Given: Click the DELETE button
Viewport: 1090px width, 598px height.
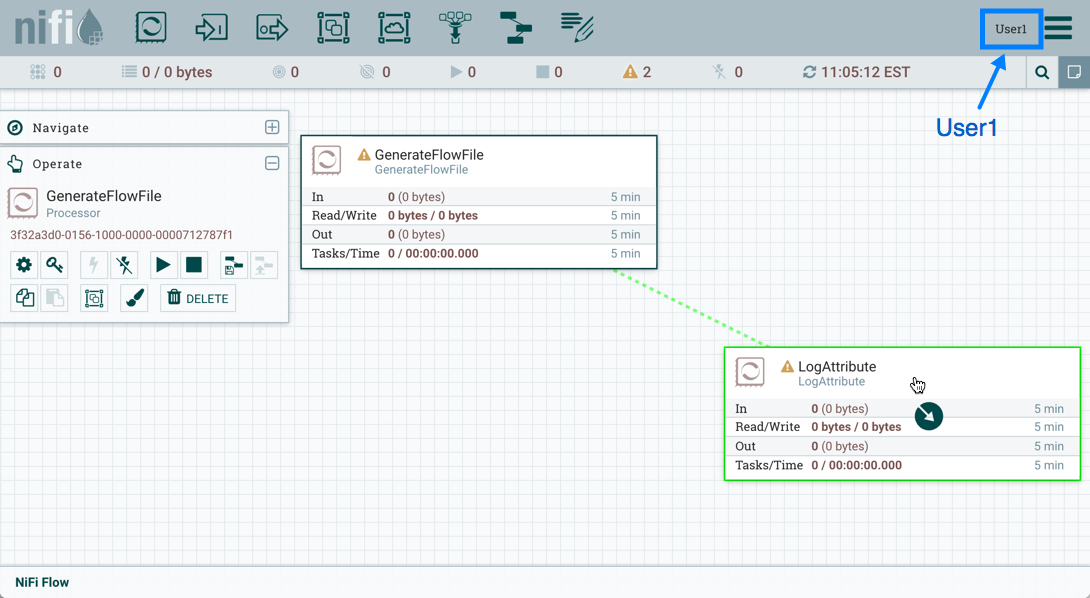Looking at the screenshot, I should pos(198,298).
